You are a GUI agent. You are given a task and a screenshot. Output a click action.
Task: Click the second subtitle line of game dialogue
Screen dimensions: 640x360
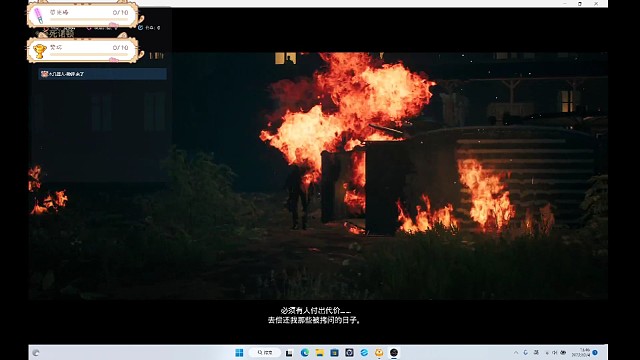click(314, 320)
